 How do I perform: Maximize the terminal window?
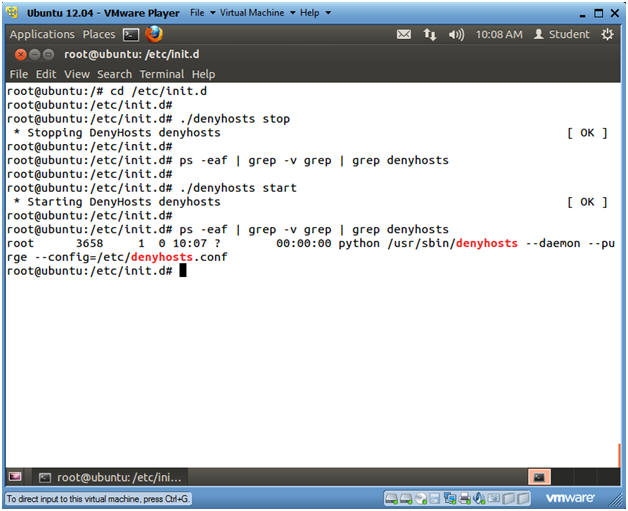(x=48, y=54)
